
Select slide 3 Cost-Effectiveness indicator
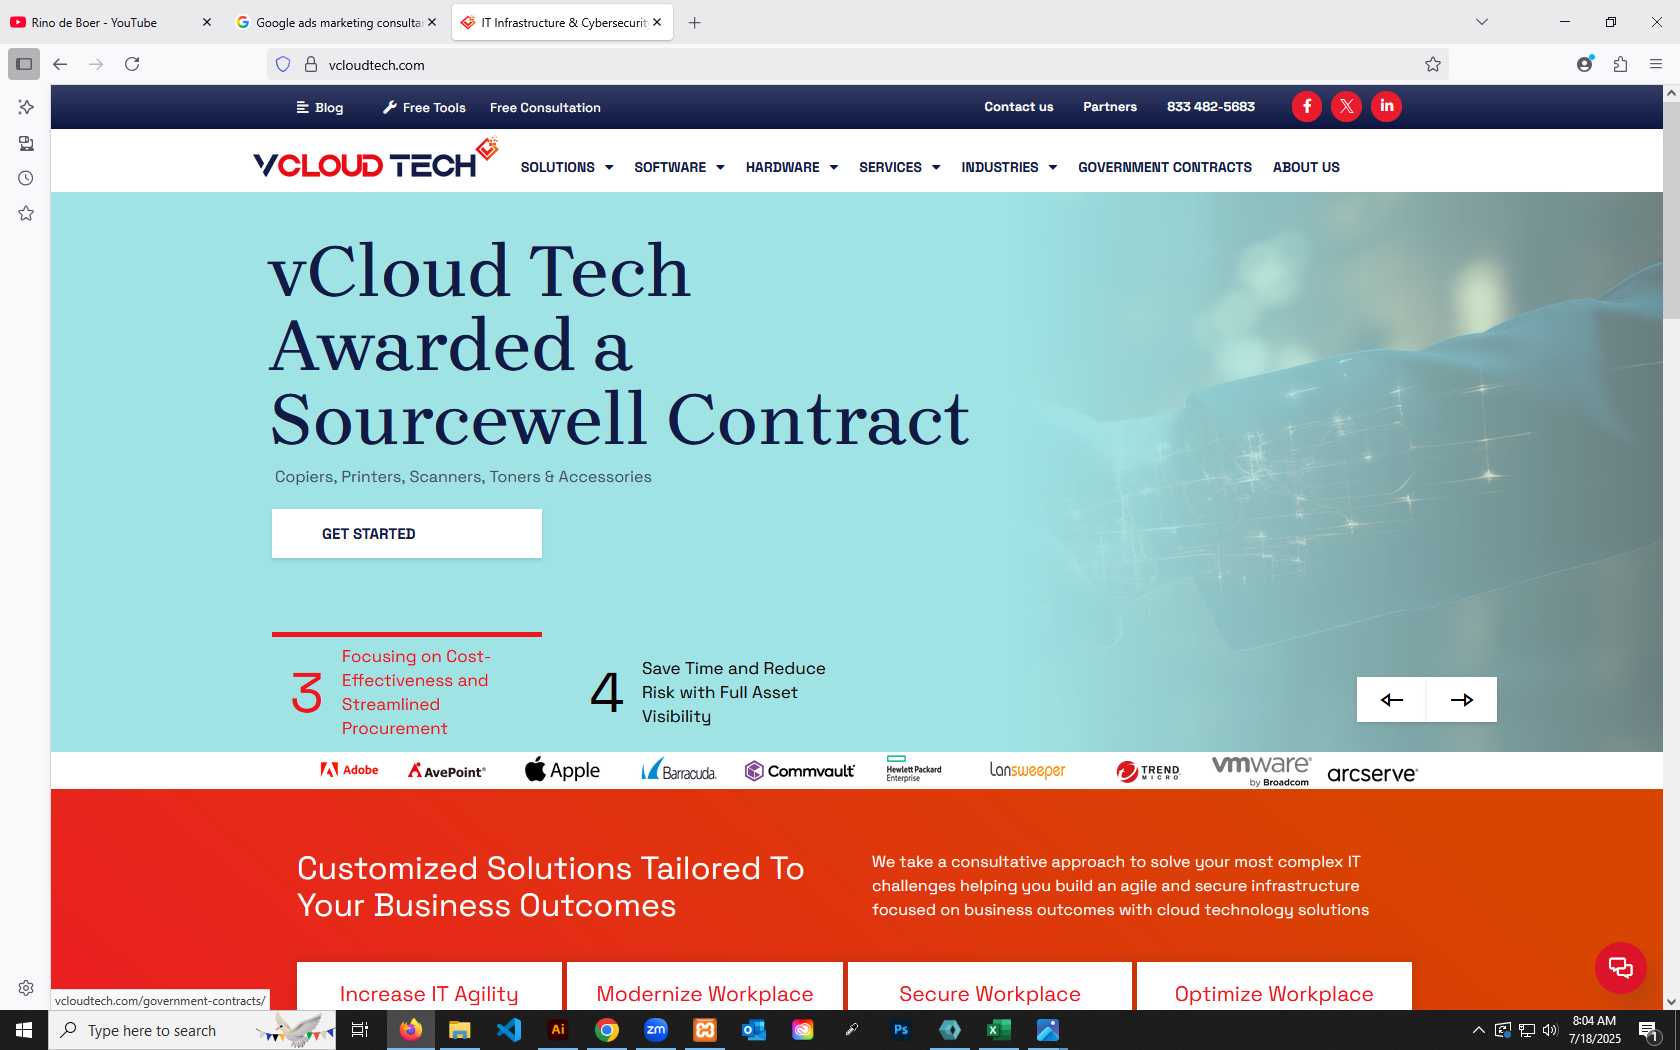[x=407, y=691]
